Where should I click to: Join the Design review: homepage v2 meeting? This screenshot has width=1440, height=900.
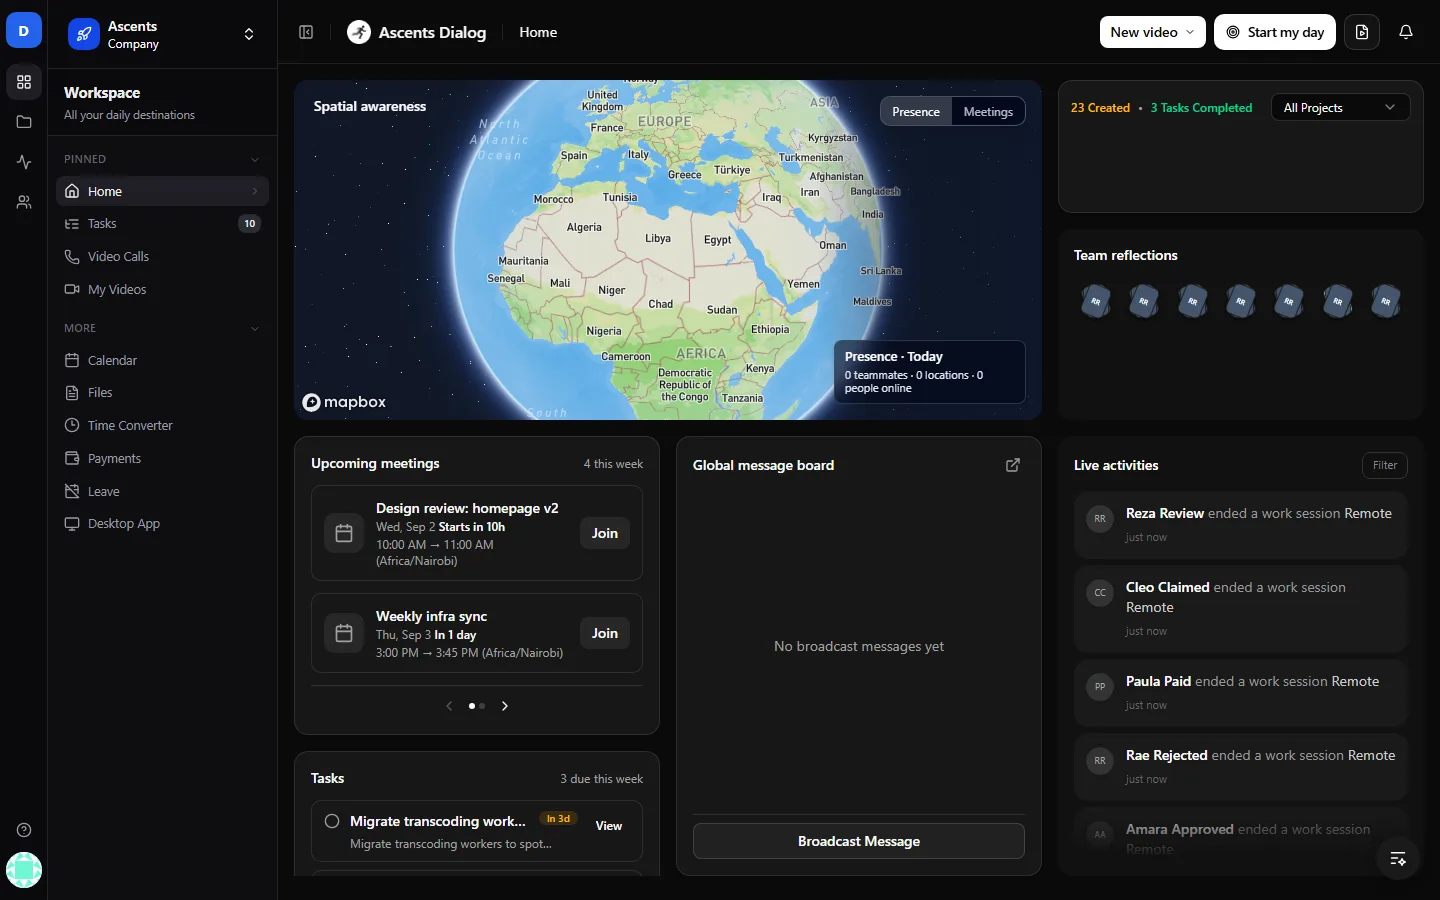click(605, 533)
